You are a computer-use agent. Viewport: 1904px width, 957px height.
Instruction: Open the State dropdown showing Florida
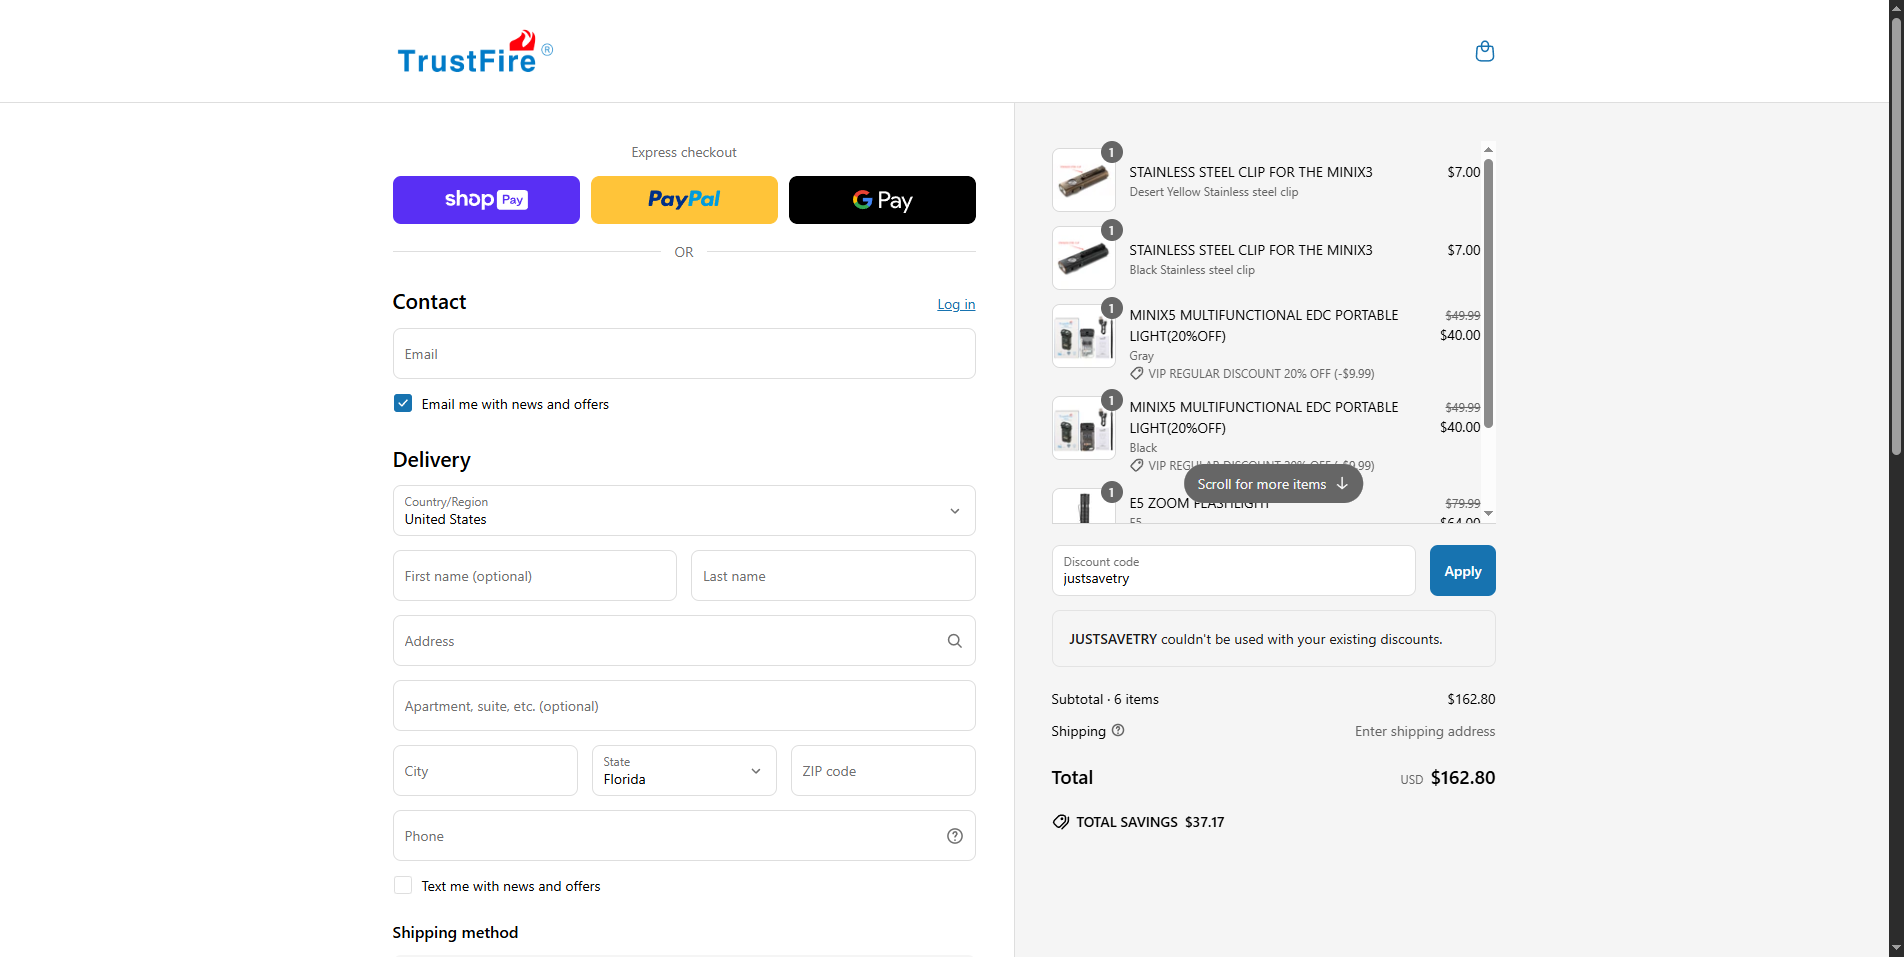tap(684, 771)
